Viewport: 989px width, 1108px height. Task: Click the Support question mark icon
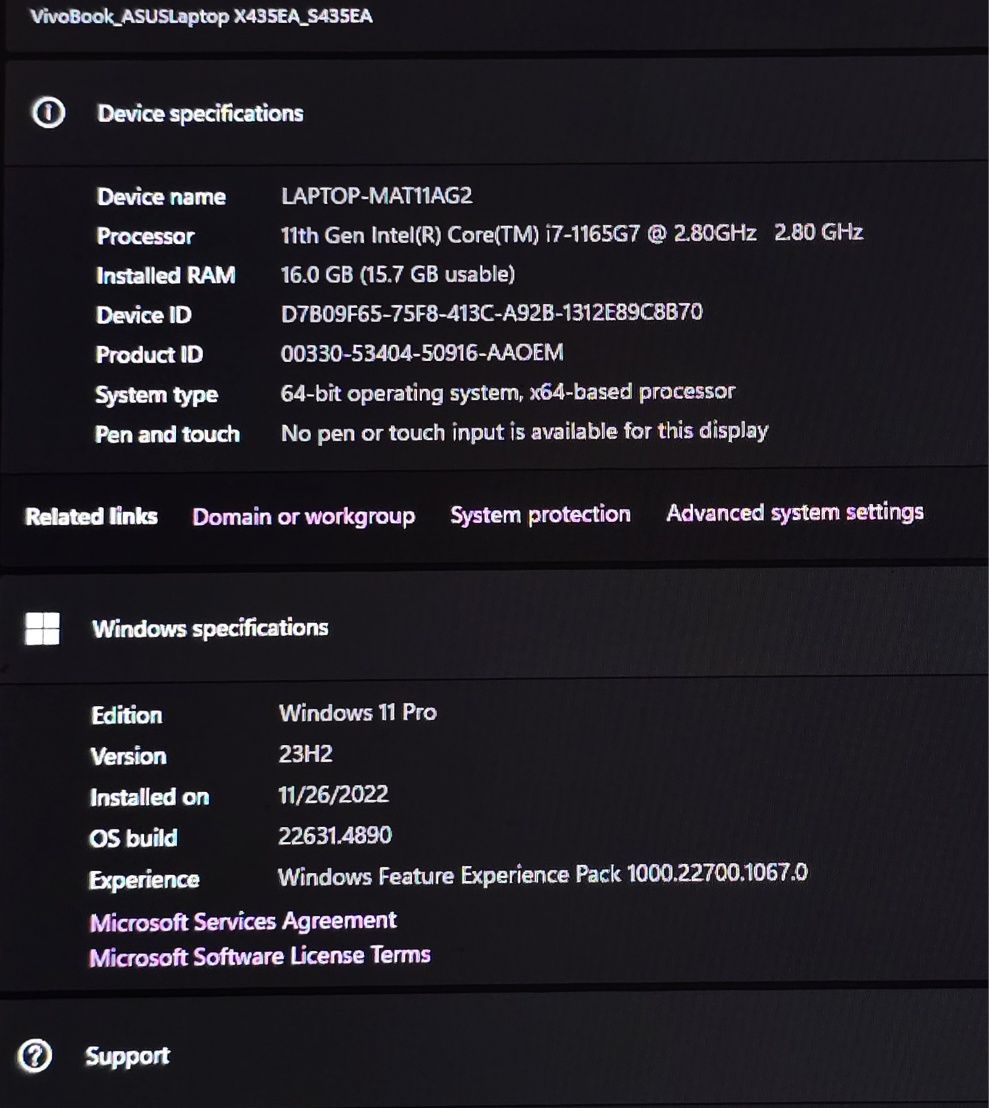[35, 1056]
